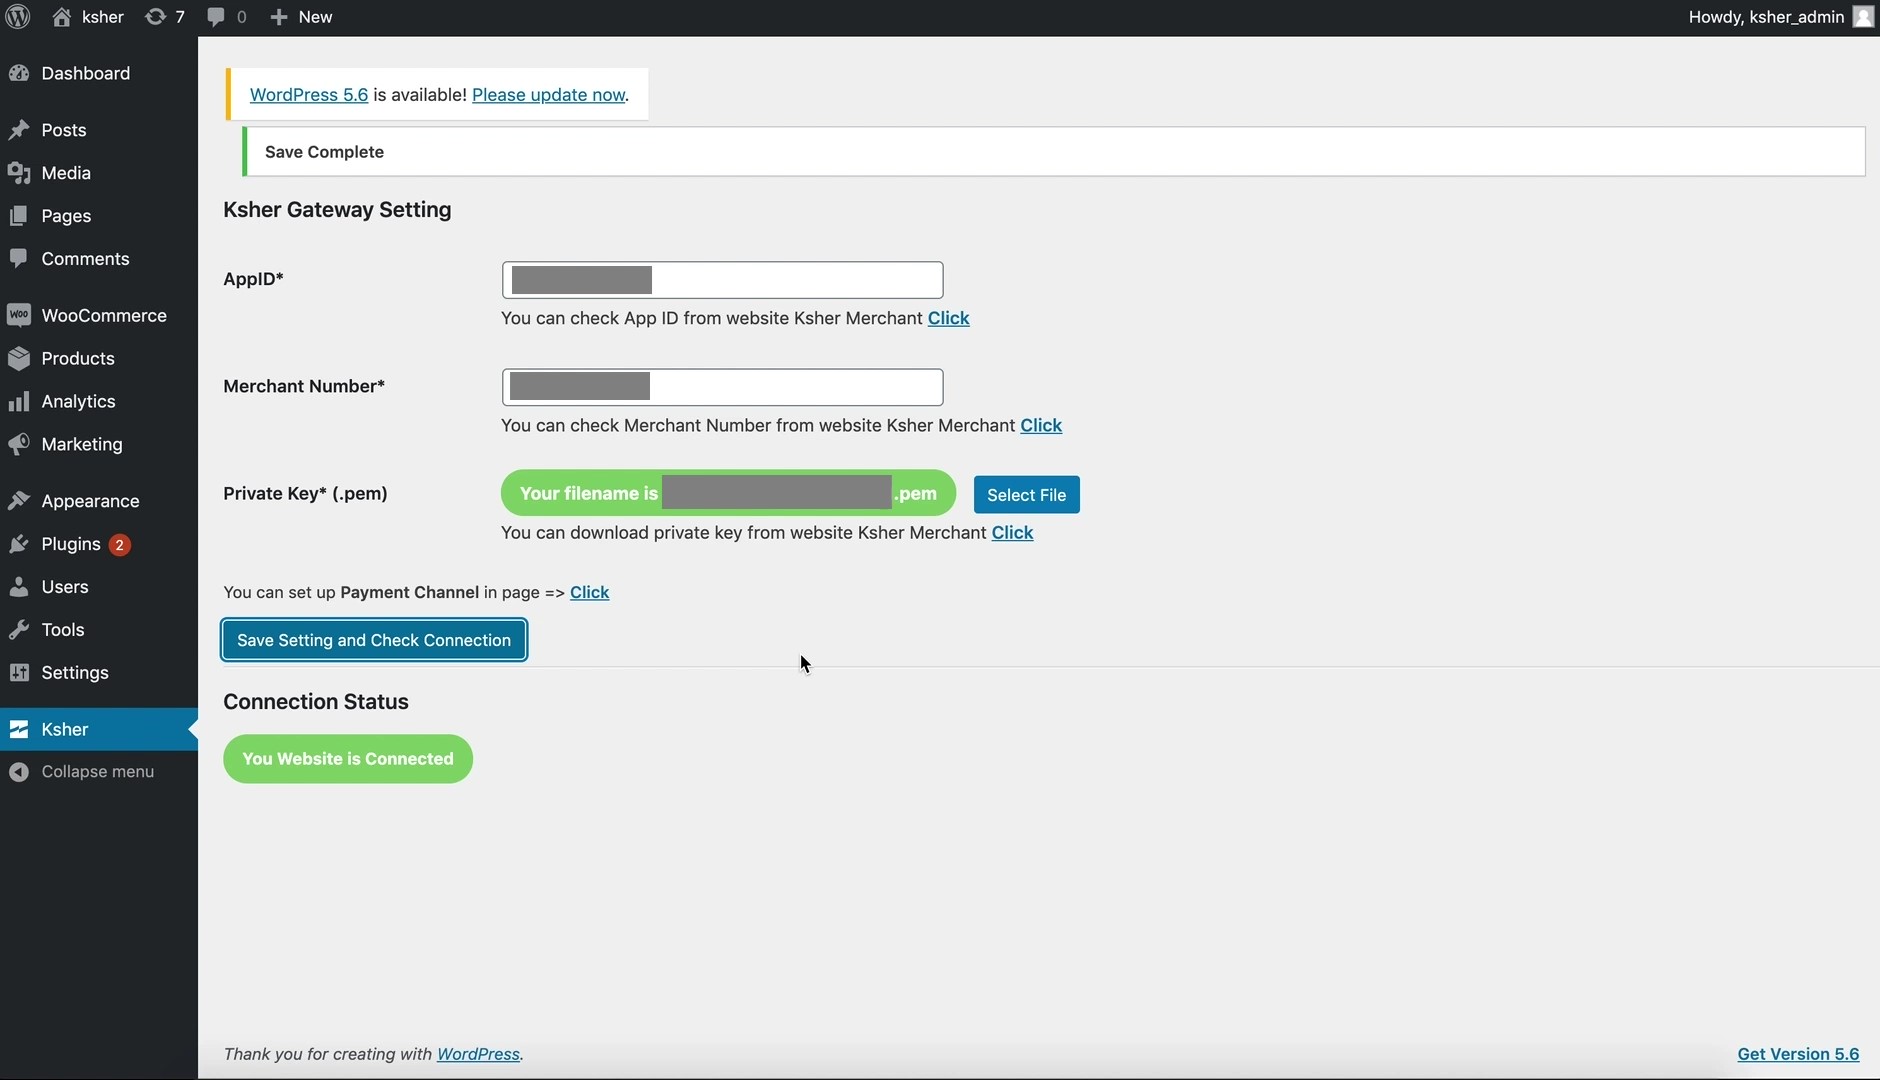Click the Users person icon
1880x1080 pixels.
[x=19, y=587]
